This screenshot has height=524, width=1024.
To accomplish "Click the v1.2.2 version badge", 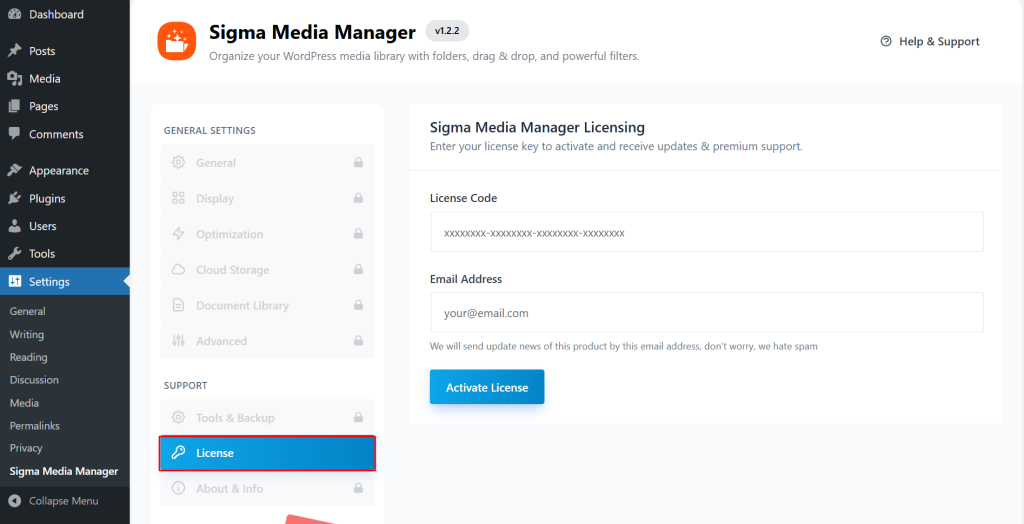I will pyautogui.click(x=447, y=31).
